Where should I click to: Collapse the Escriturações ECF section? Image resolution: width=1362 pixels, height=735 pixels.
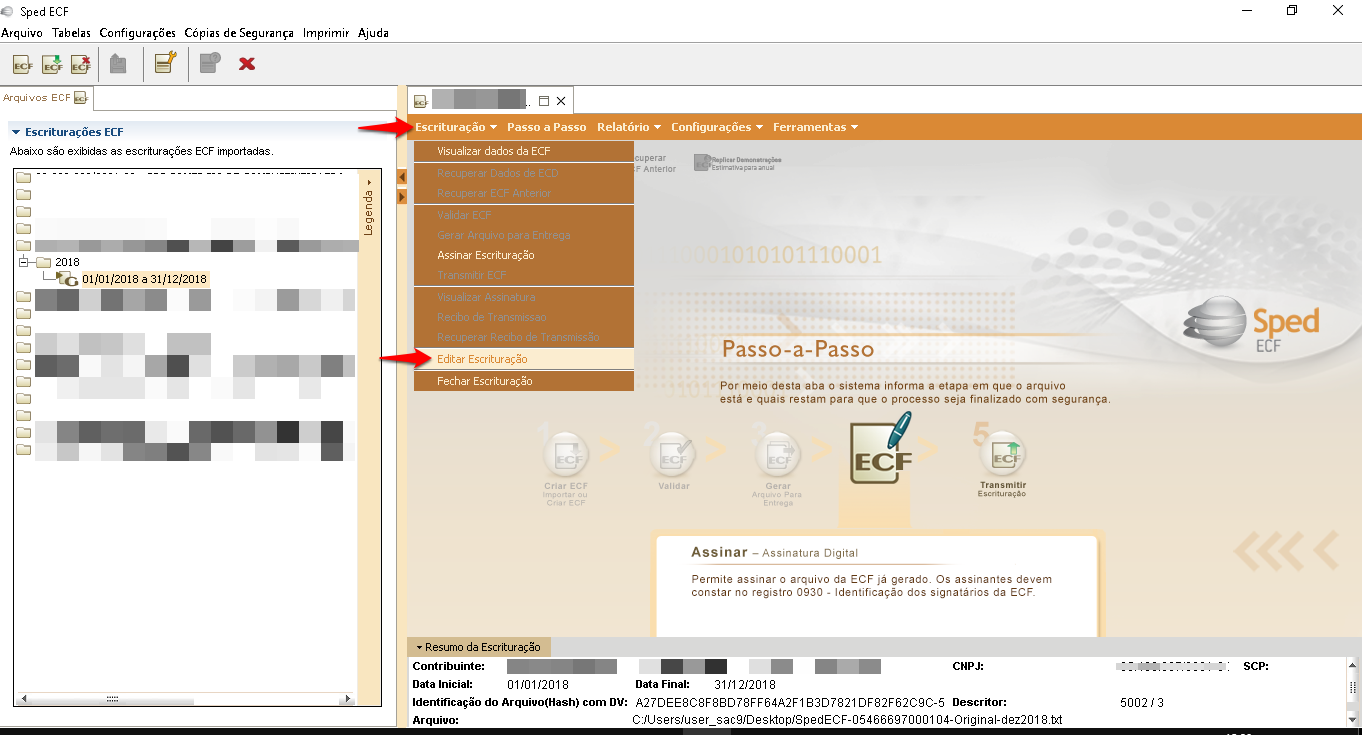click(16, 132)
